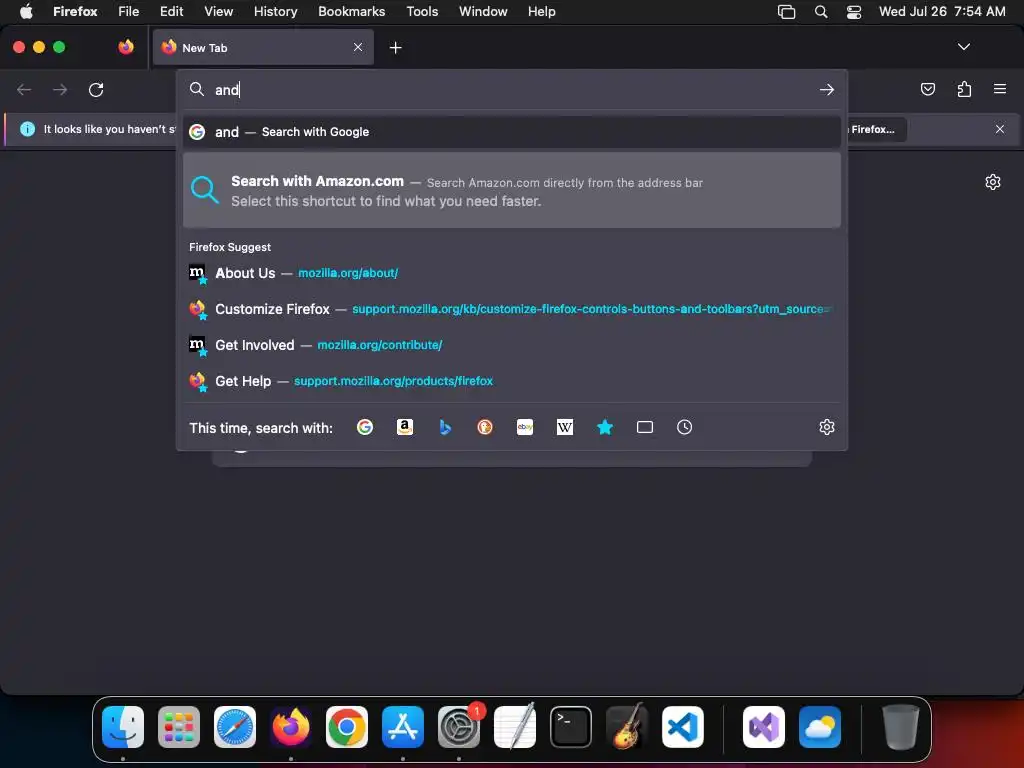Click the go arrow in address bar

coord(827,89)
